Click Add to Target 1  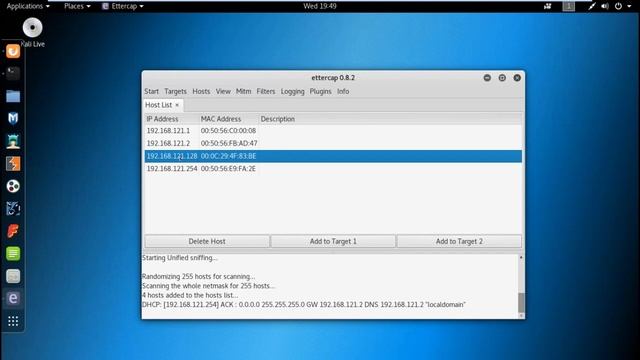click(333, 241)
